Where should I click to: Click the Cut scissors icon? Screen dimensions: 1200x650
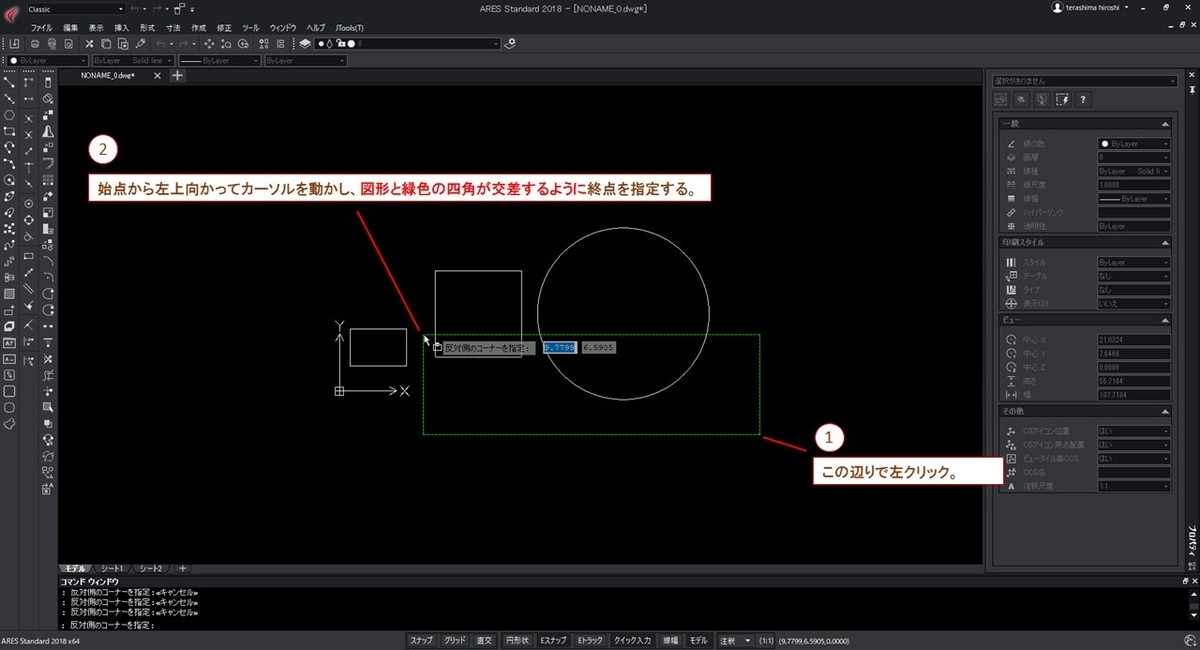coord(90,44)
